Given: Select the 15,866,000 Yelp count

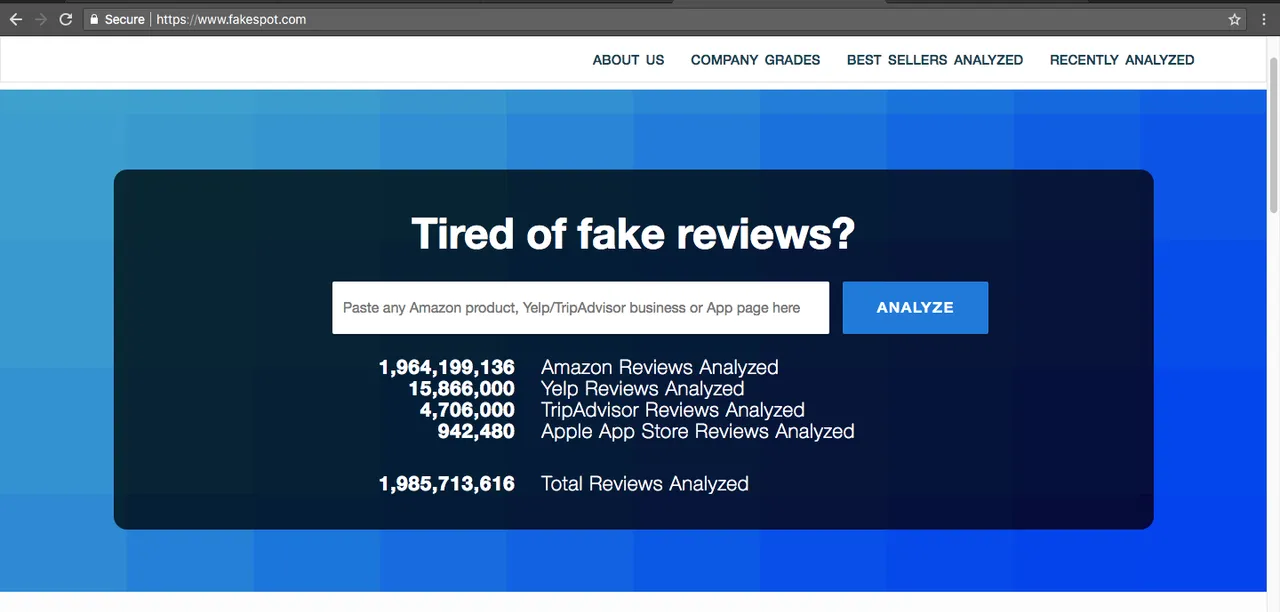Looking at the screenshot, I should tap(461, 389).
